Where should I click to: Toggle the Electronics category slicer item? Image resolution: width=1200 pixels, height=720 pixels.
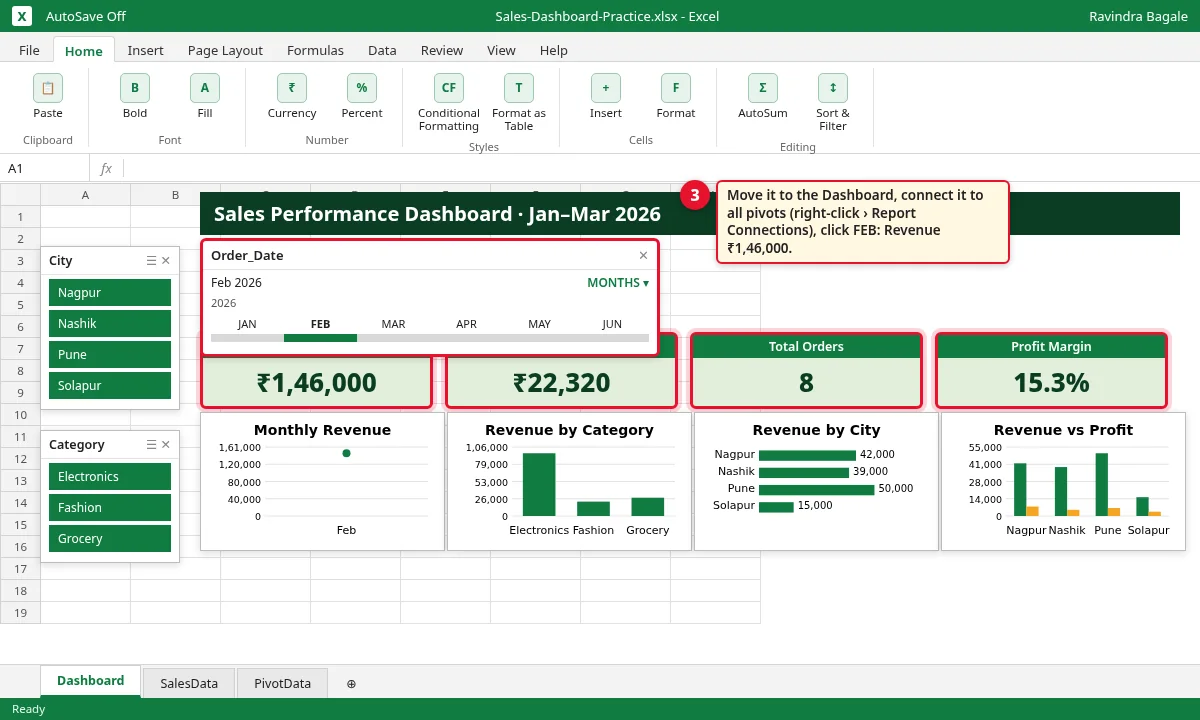point(110,477)
